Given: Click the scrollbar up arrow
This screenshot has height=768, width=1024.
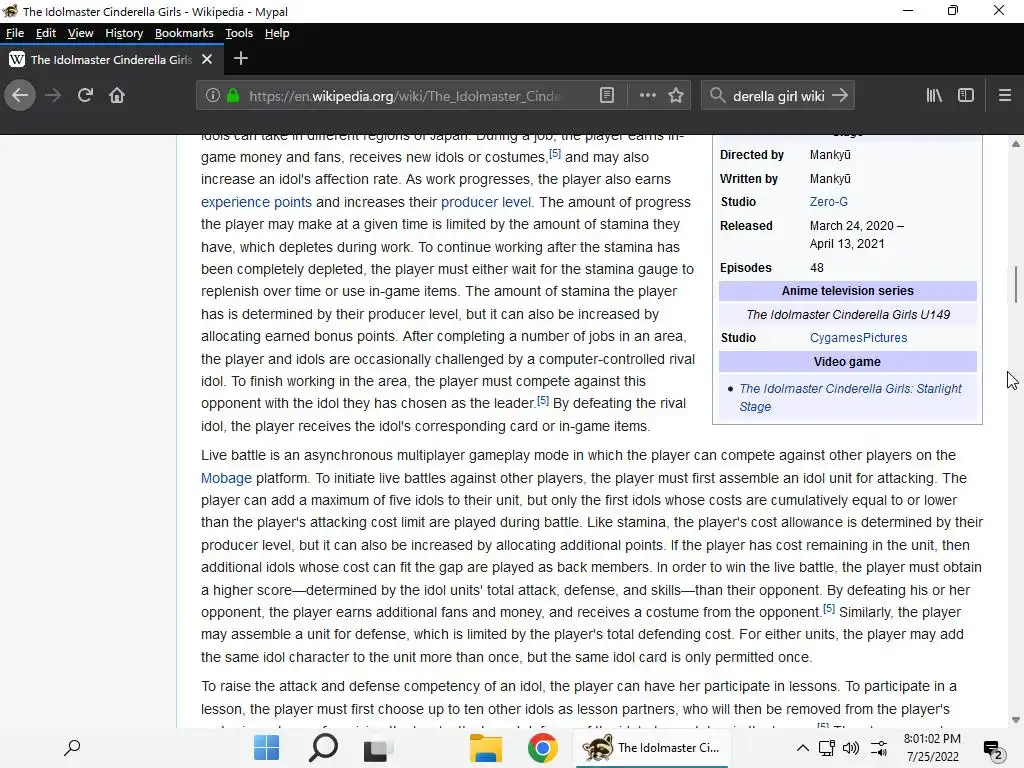Looking at the screenshot, I should tap(1016, 144).
